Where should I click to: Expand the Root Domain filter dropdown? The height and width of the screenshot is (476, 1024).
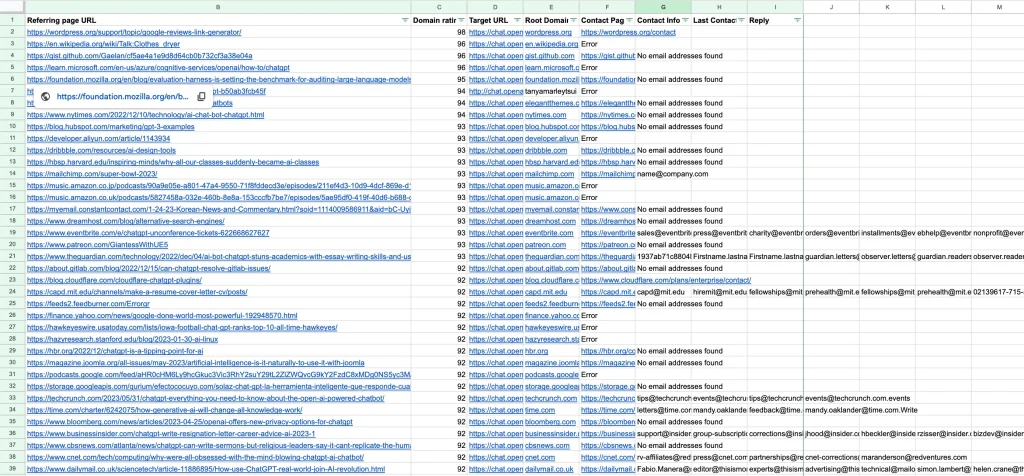point(572,20)
